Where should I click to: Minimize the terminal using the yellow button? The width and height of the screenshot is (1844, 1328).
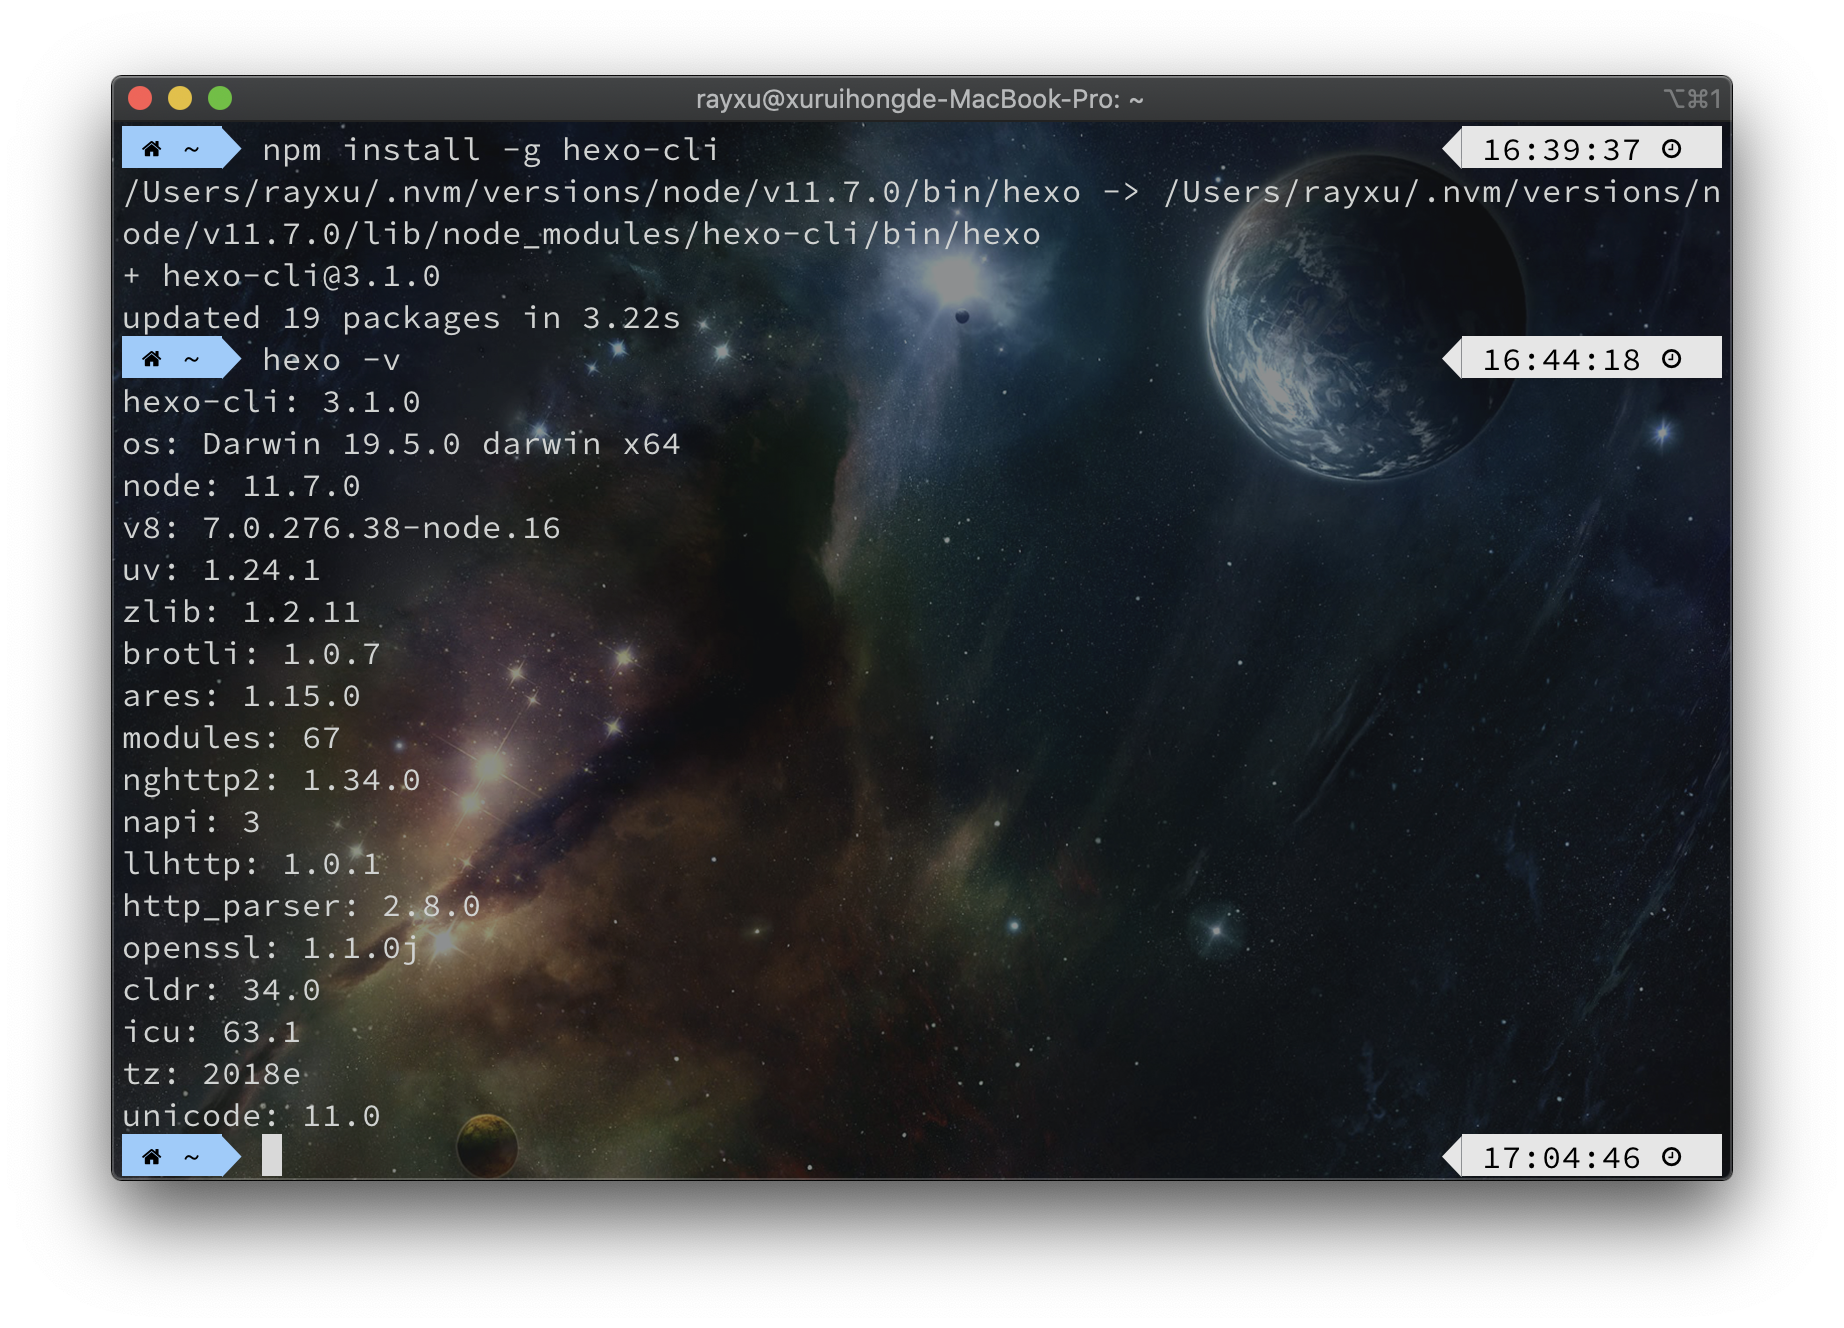pyautogui.click(x=180, y=98)
